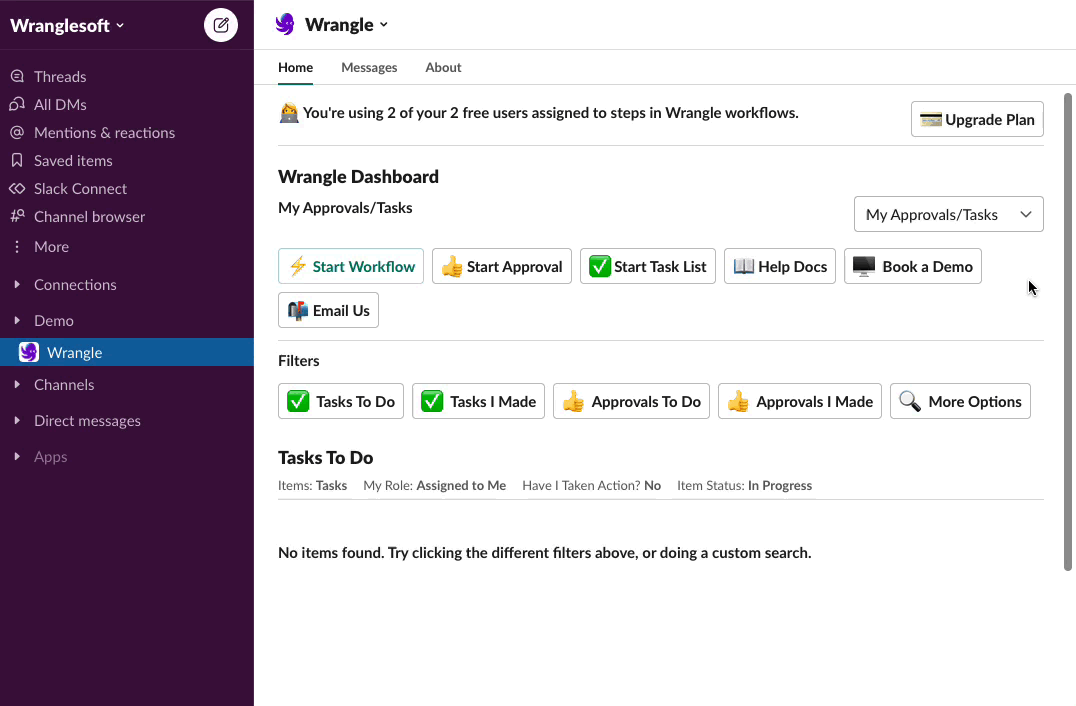Switch to the Messages tab
This screenshot has width=1076, height=706.
point(369,67)
